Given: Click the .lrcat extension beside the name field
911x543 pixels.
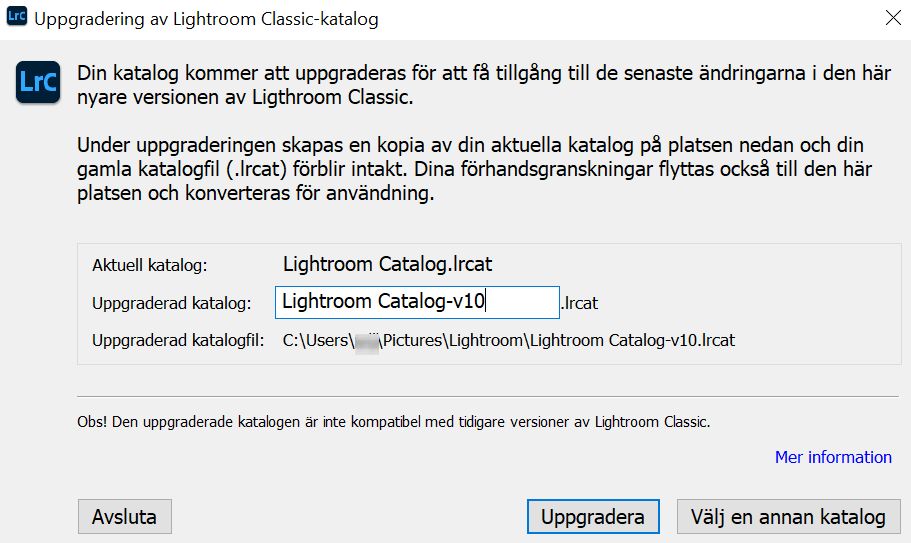Looking at the screenshot, I should coord(581,302).
